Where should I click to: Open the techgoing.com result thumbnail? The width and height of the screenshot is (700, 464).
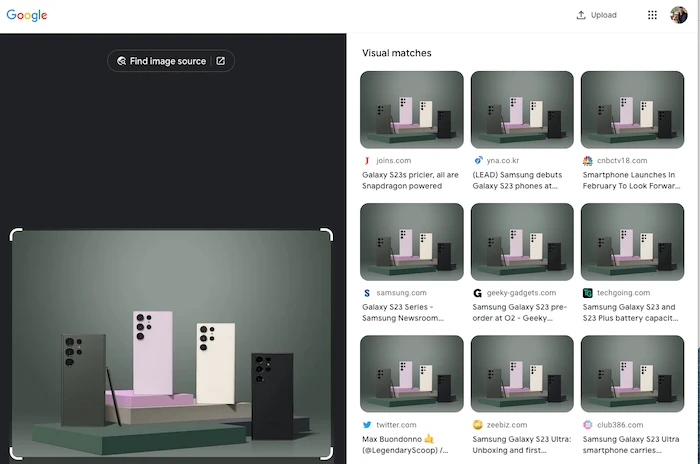[x=632, y=242]
